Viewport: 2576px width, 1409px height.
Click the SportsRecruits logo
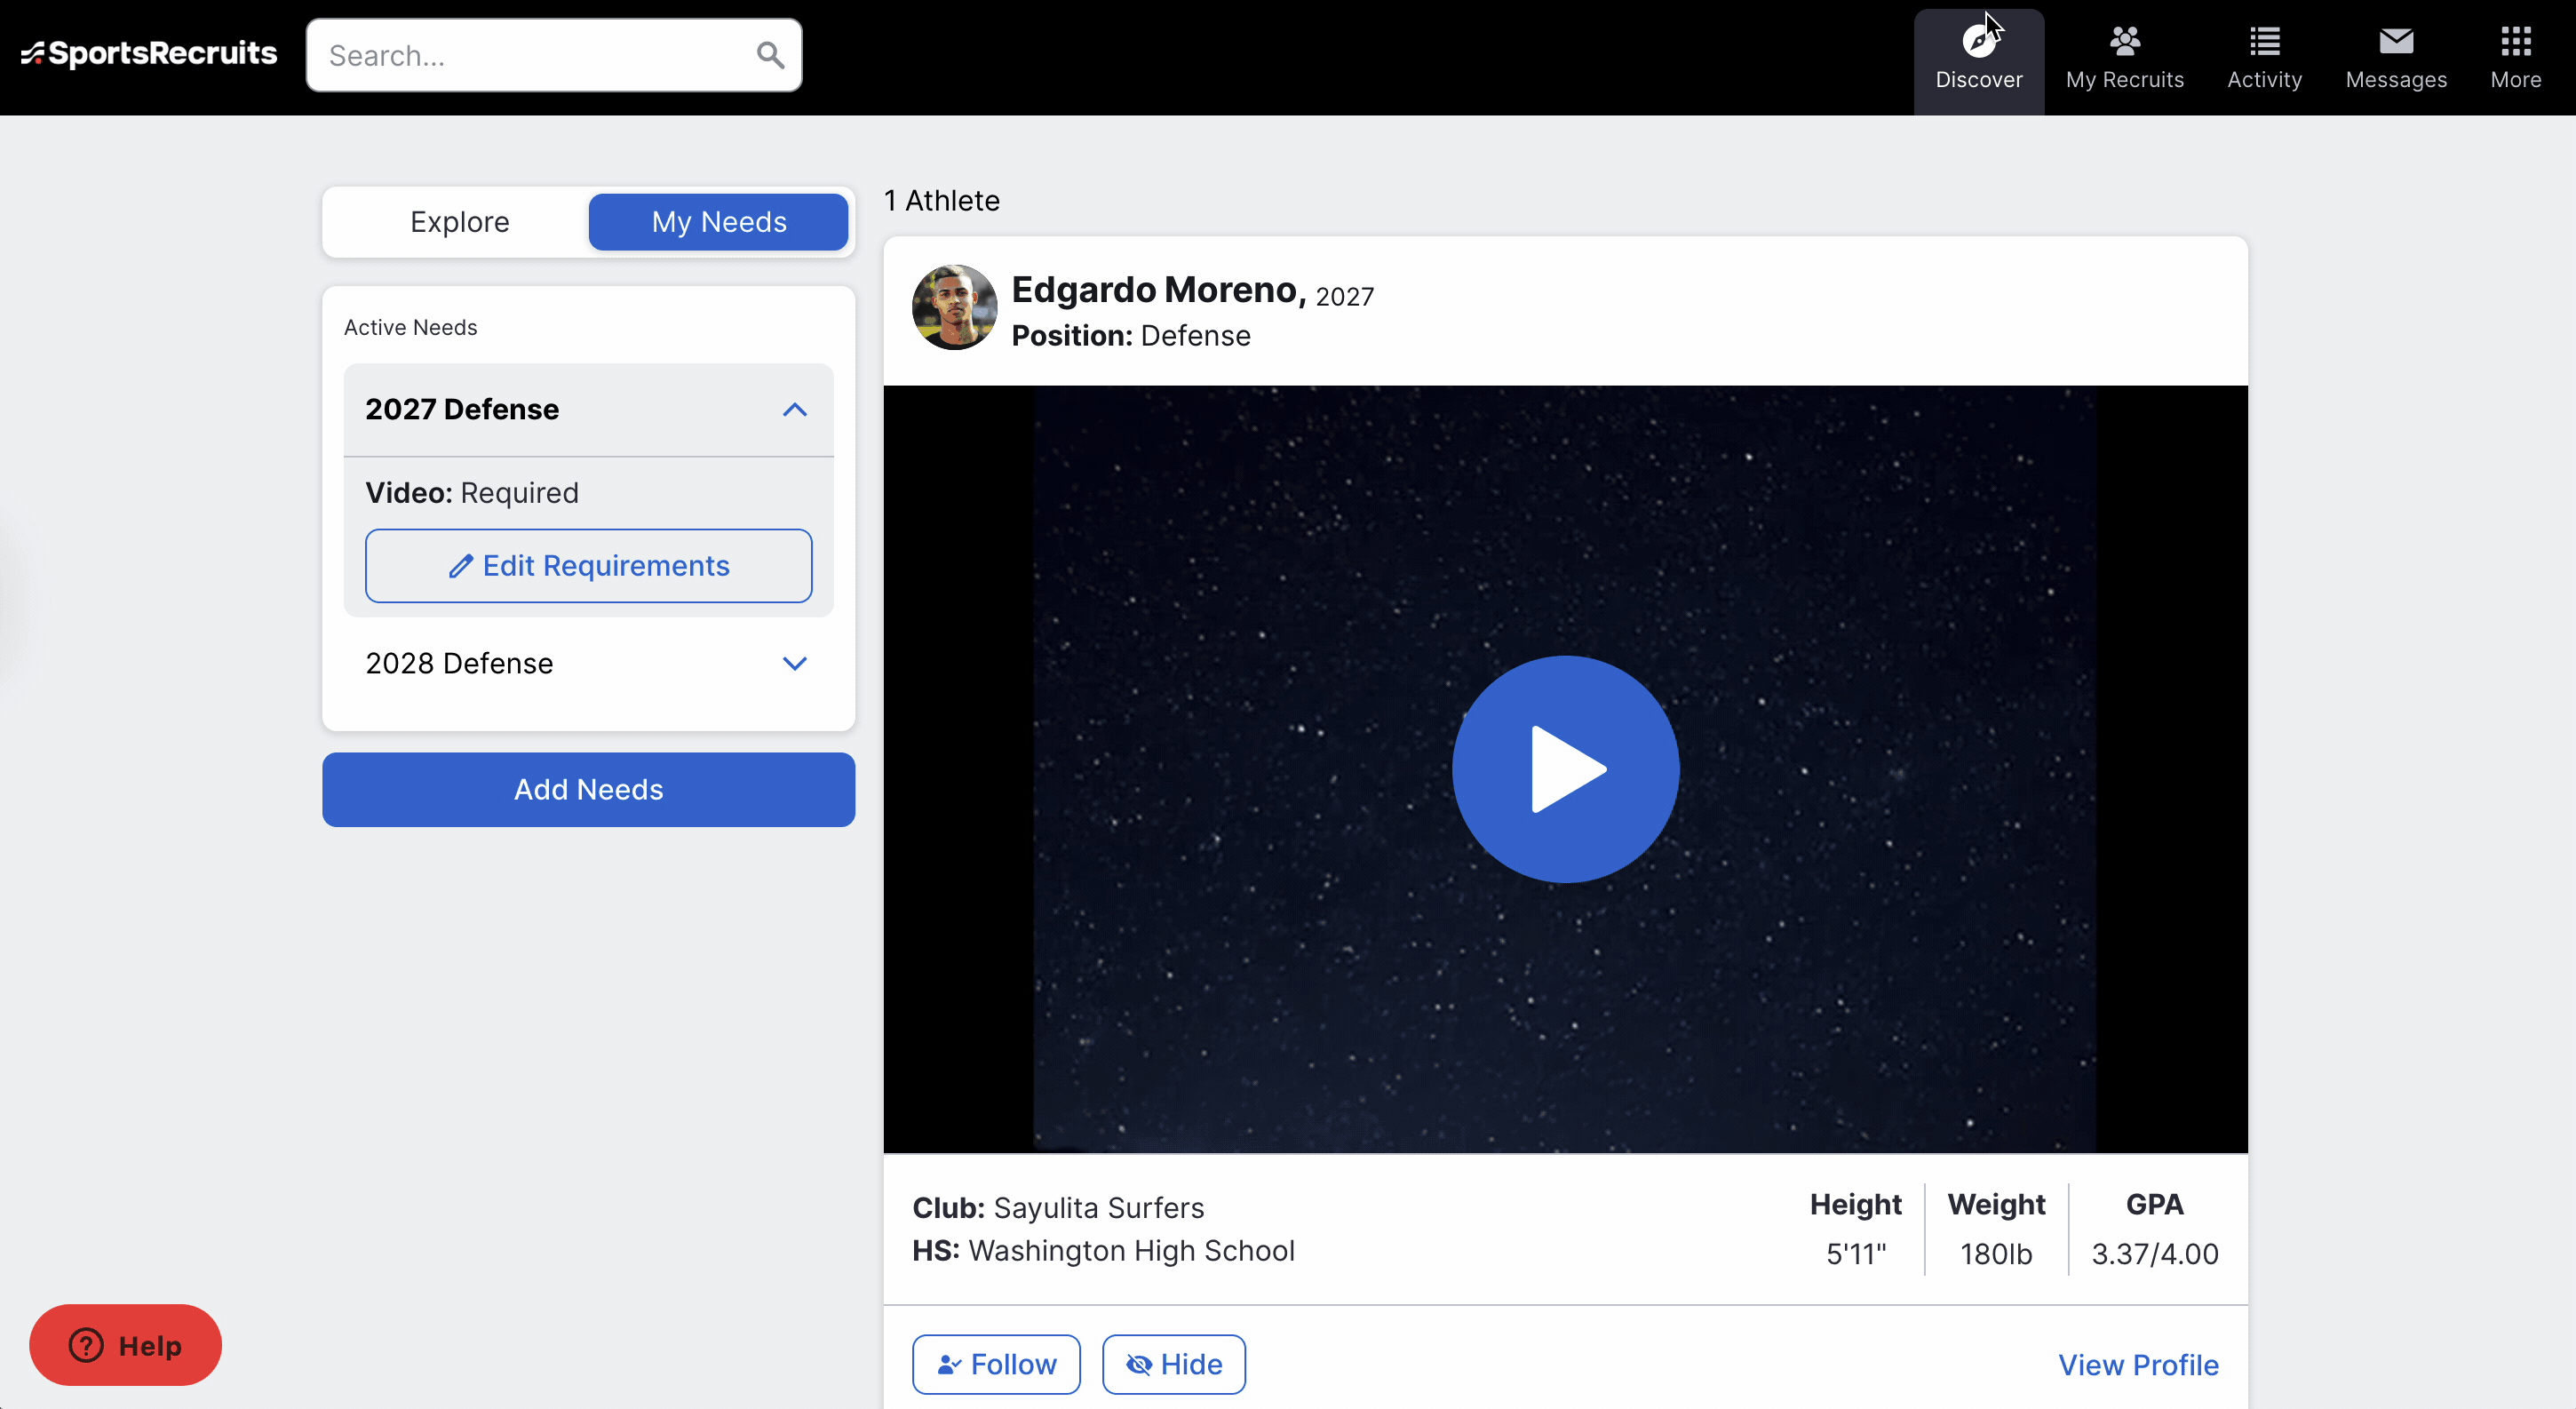coord(150,53)
